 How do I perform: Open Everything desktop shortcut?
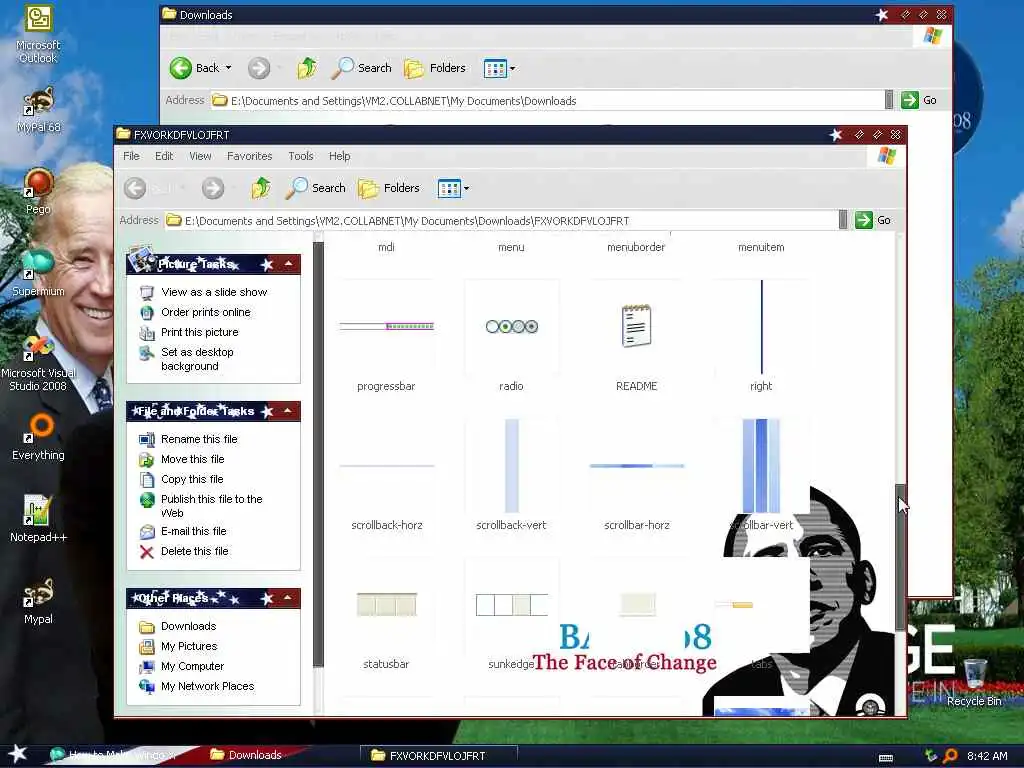(x=38, y=437)
